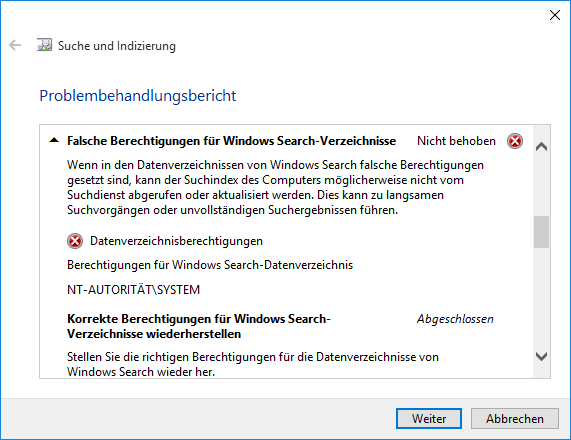
Task: Click the scrollbar down arrow
Action: 542,356
